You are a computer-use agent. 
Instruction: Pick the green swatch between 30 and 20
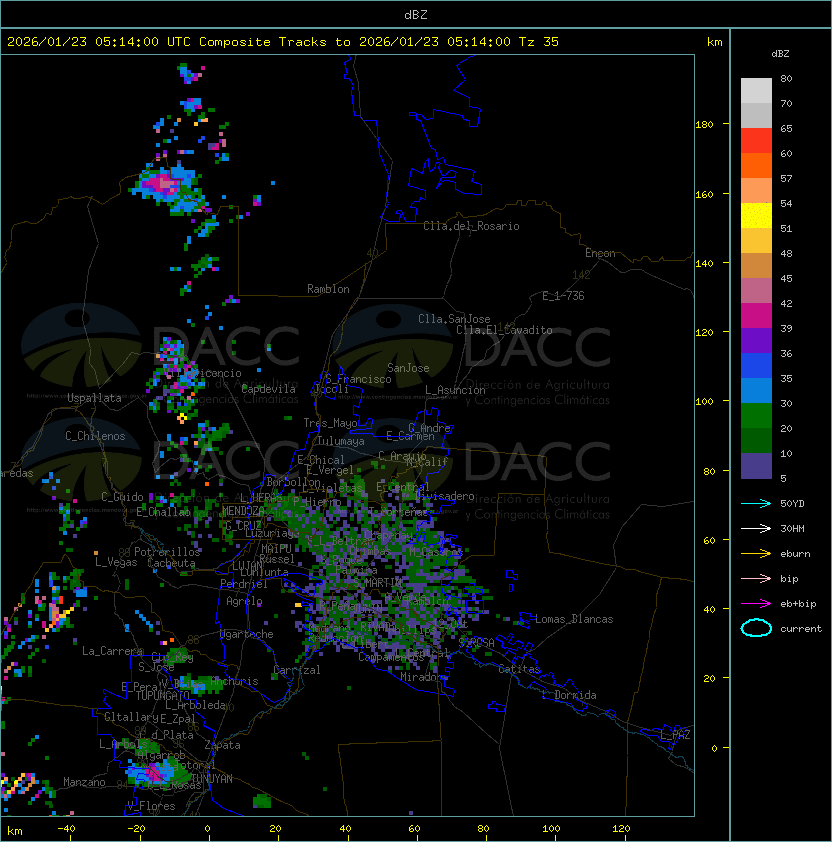click(x=756, y=416)
